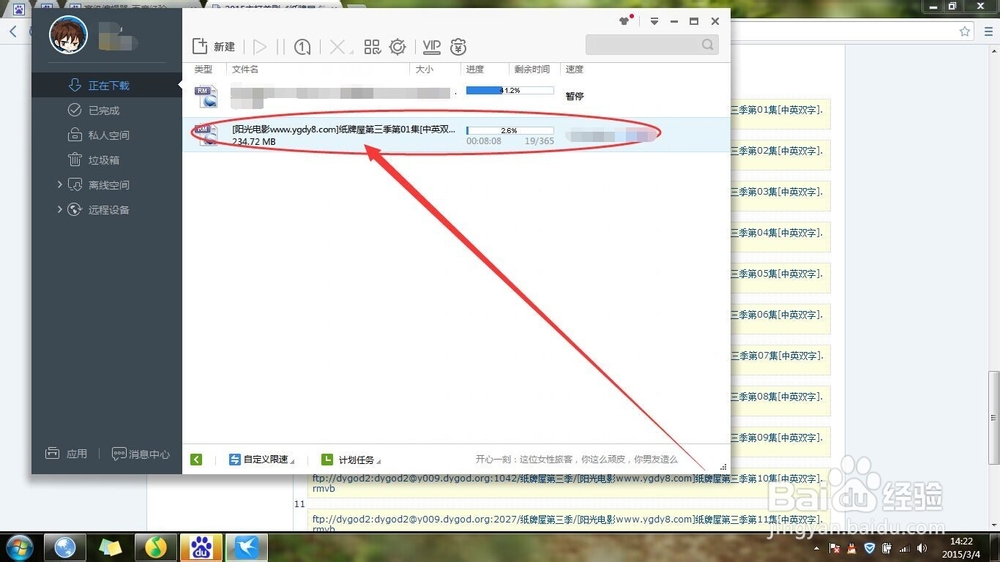Click the bookmark star in browser
The width and height of the screenshot is (1000, 562).
pyautogui.click(x=964, y=31)
